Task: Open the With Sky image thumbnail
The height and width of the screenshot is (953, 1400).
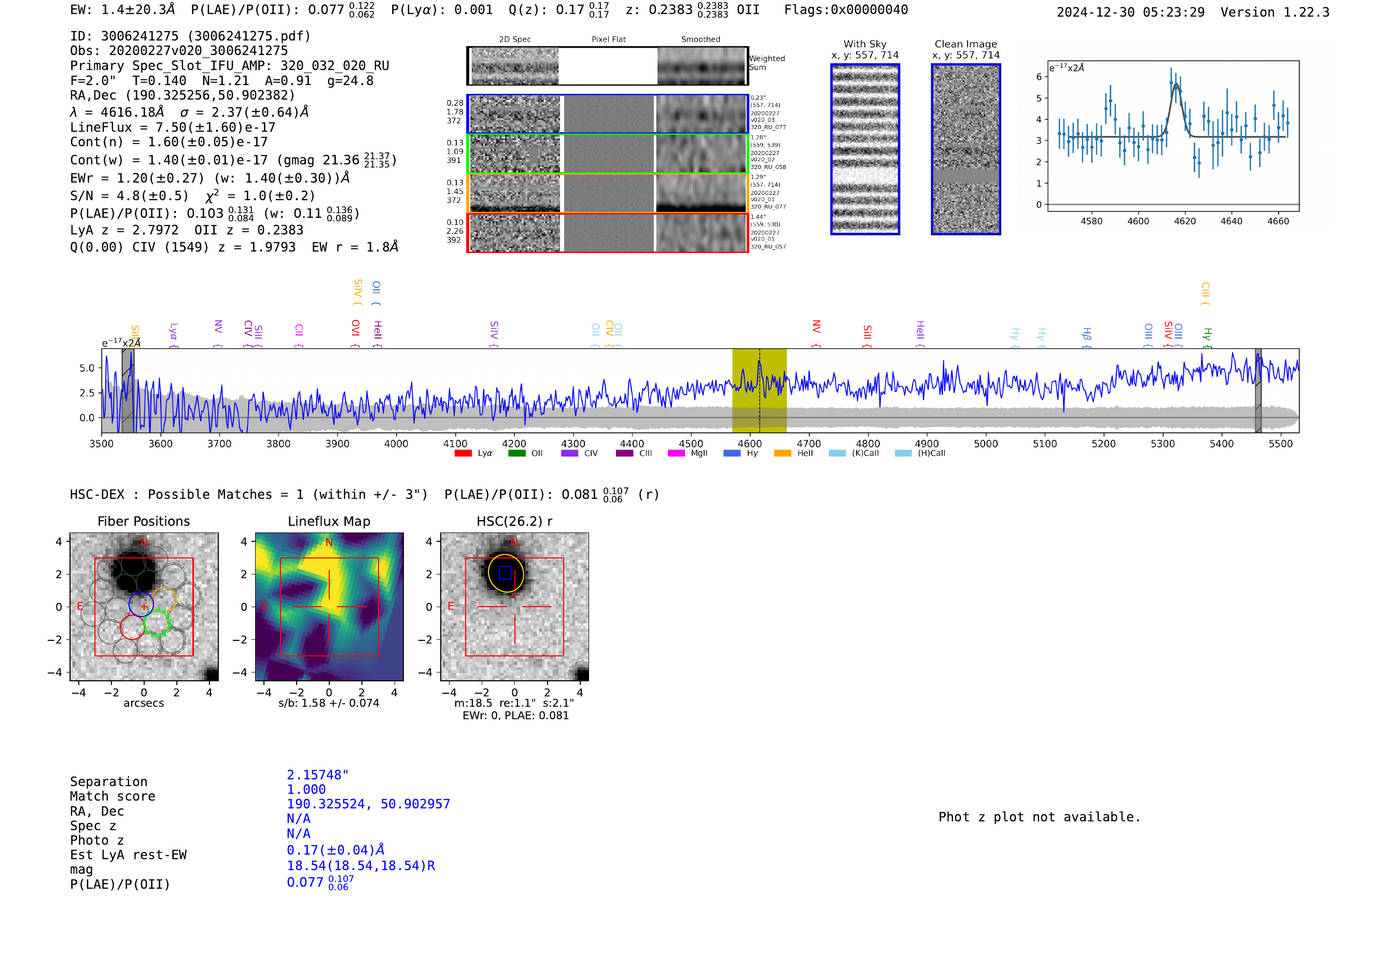Action: click(865, 149)
